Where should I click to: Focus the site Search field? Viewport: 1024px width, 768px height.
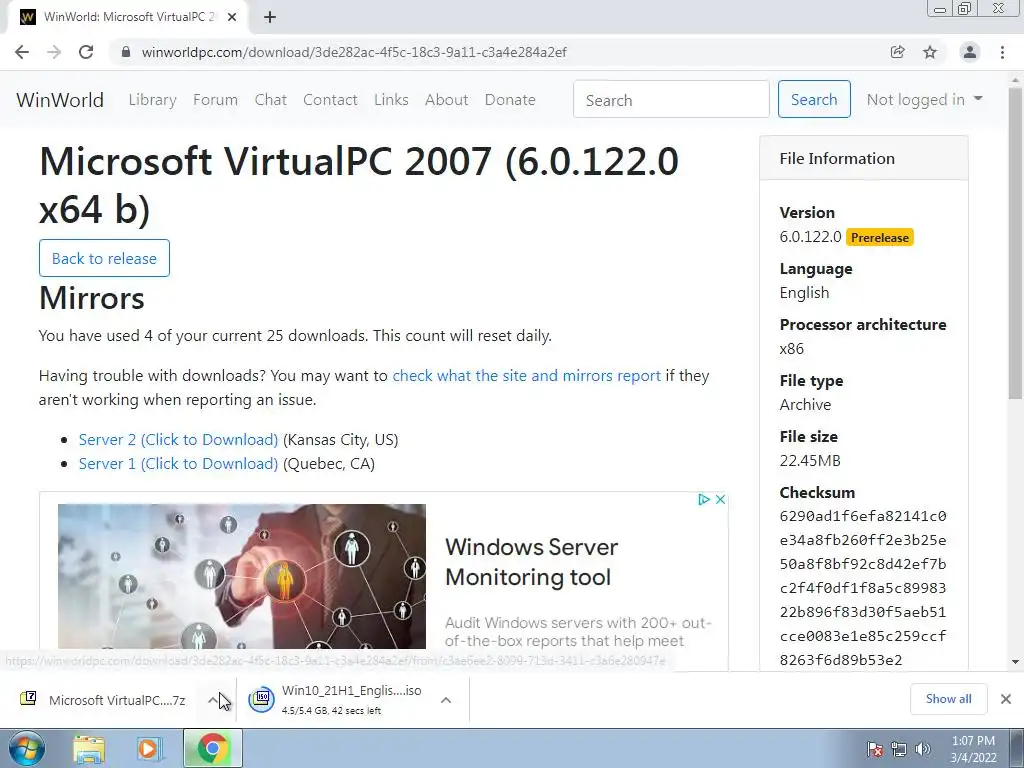pos(671,99)
